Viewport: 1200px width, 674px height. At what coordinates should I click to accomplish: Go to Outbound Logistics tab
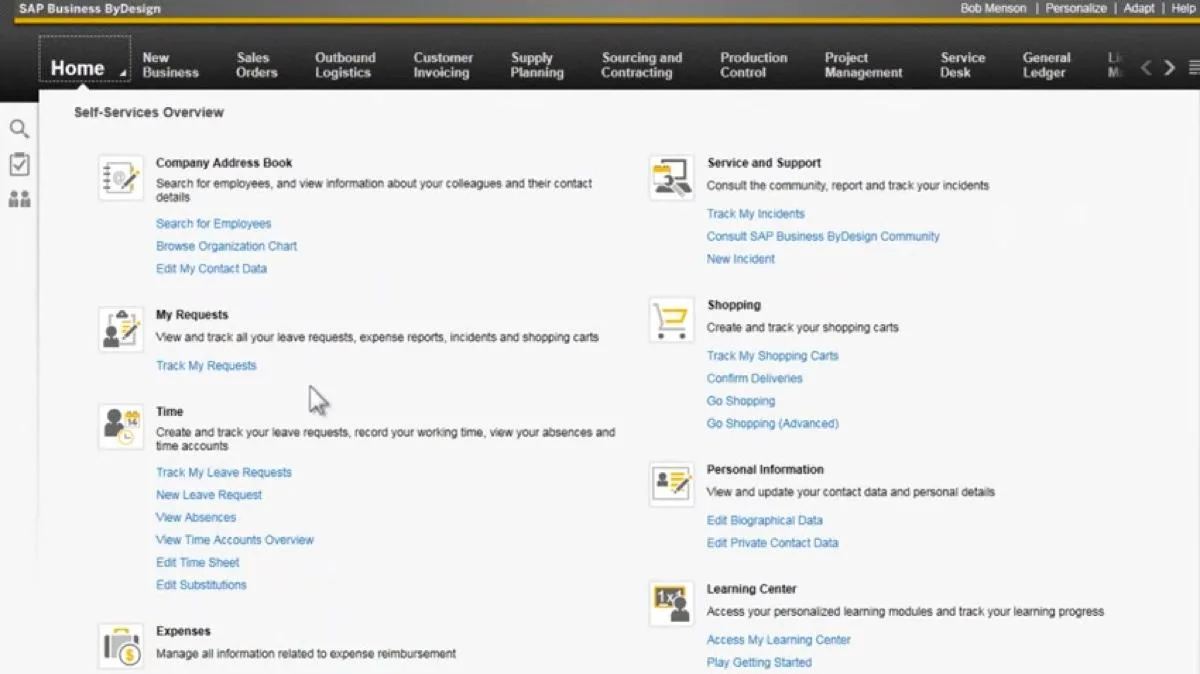click(x=345, y=65)
